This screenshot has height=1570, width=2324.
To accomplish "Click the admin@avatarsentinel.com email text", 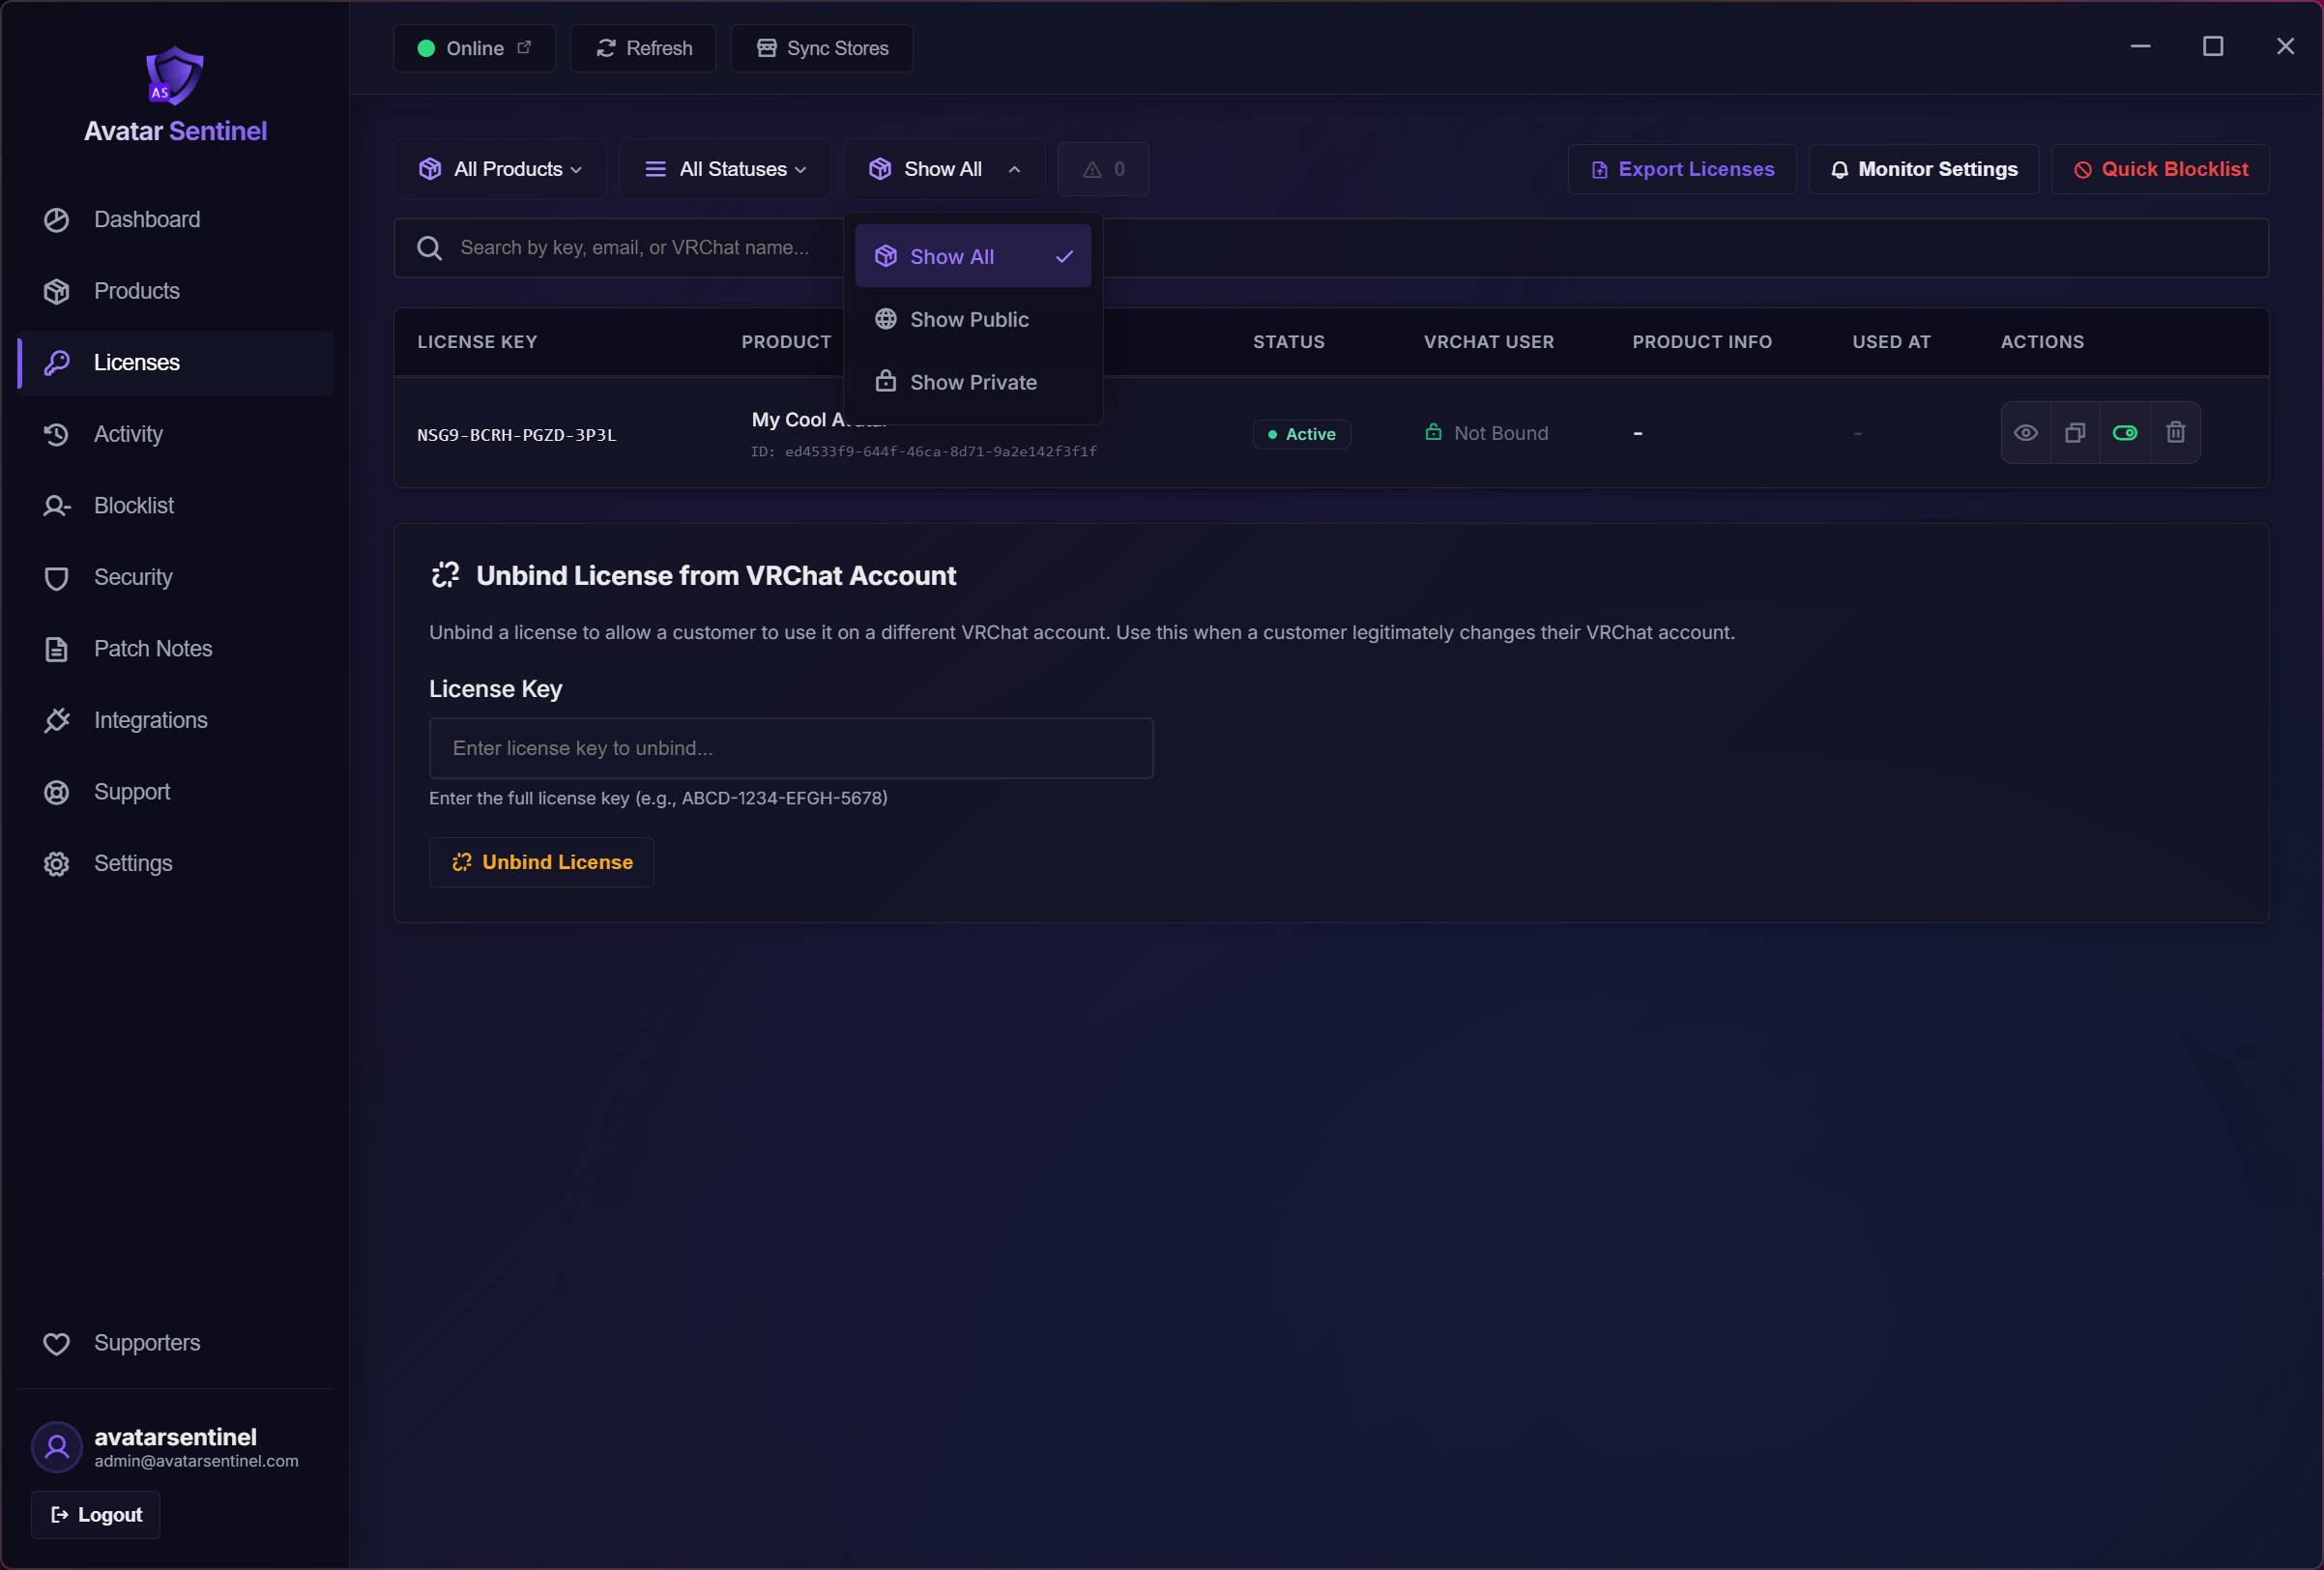I will click(x=196, y=1461).
